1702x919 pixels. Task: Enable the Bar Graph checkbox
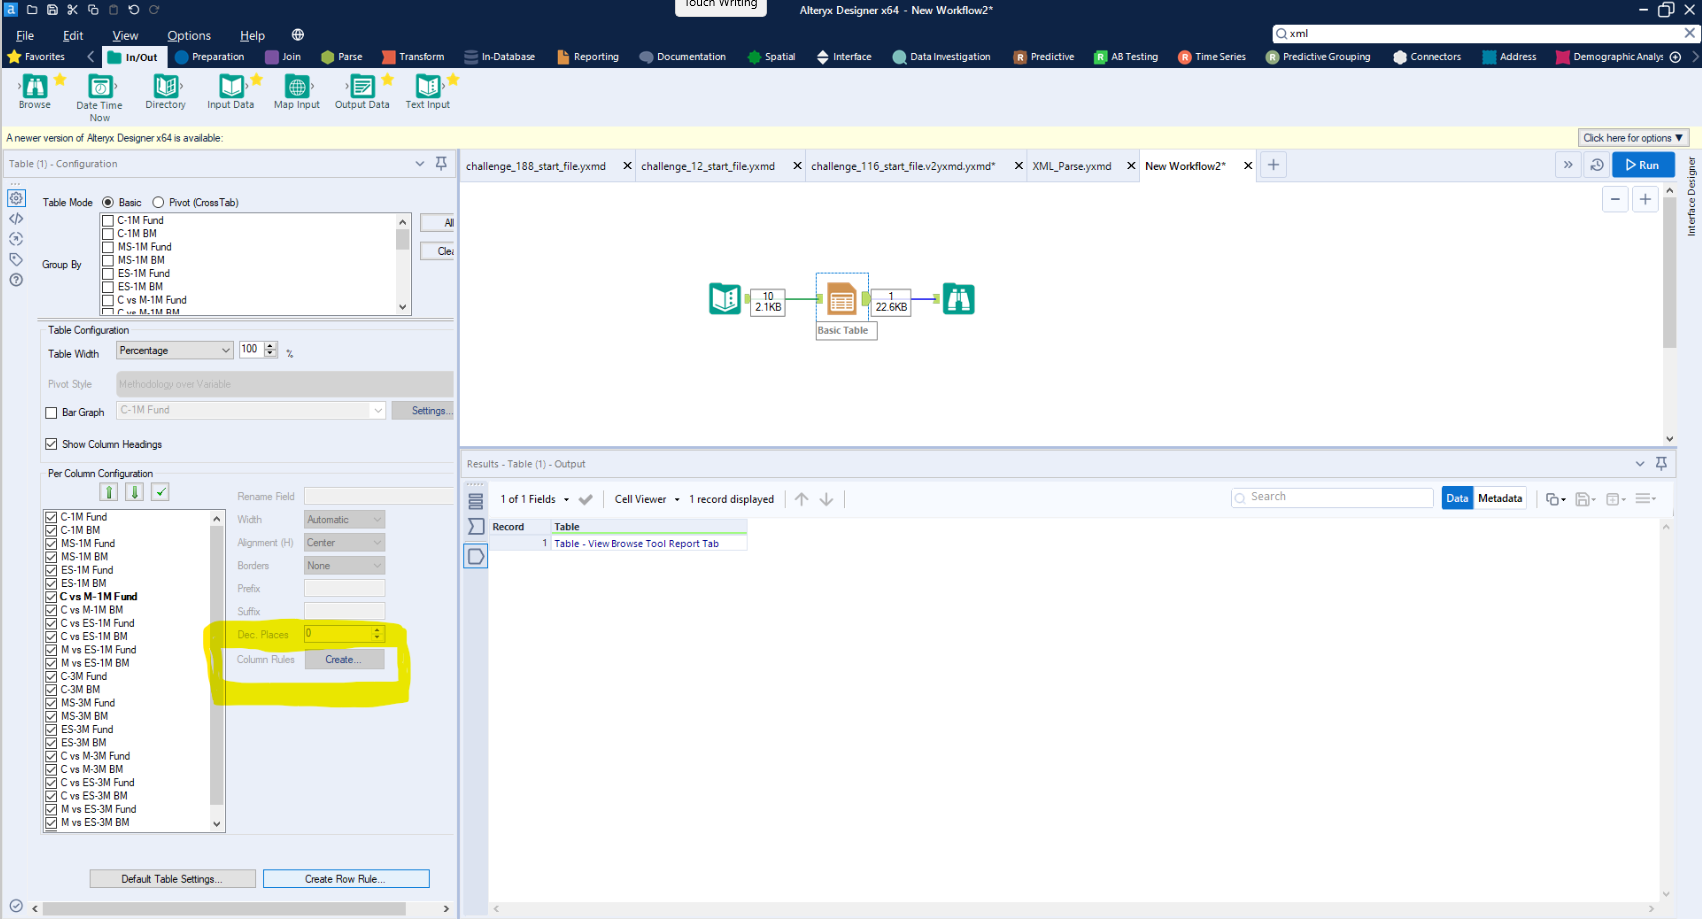[x=51, y=412]
